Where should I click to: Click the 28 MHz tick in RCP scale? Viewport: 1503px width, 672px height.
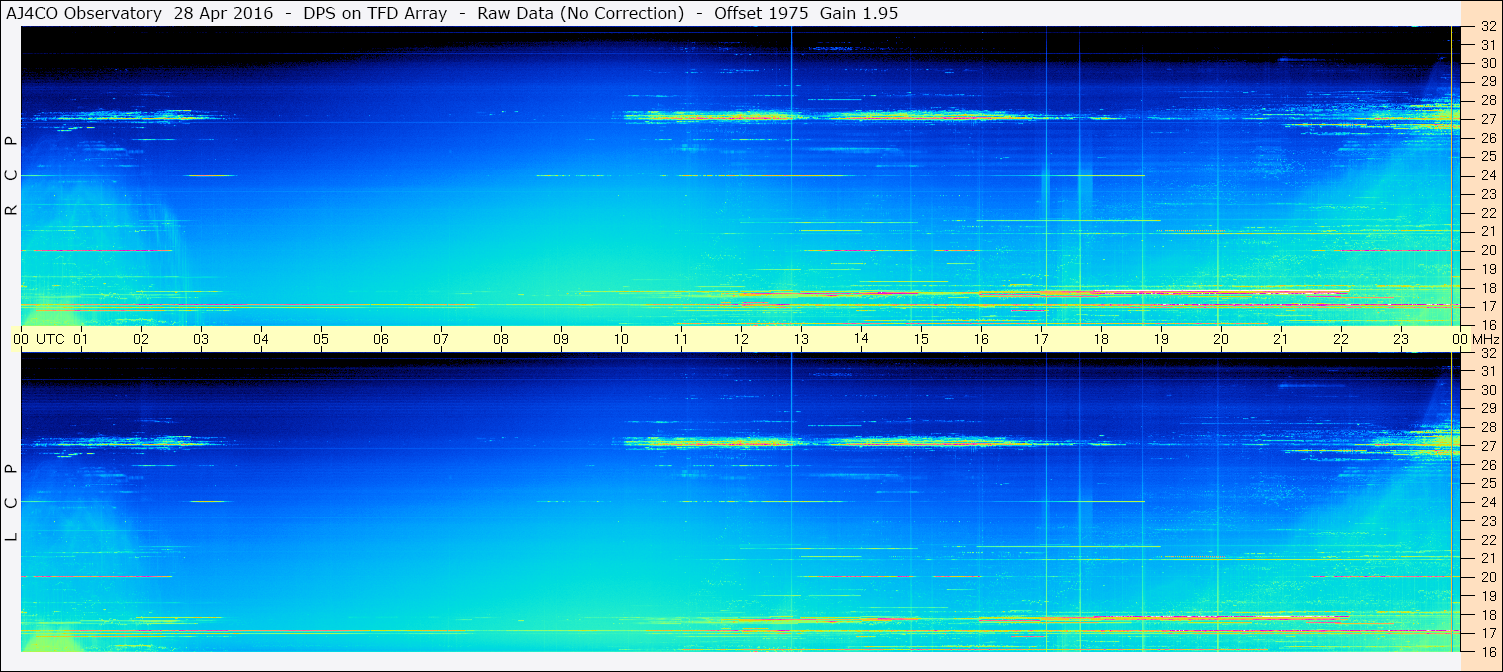1487,100
